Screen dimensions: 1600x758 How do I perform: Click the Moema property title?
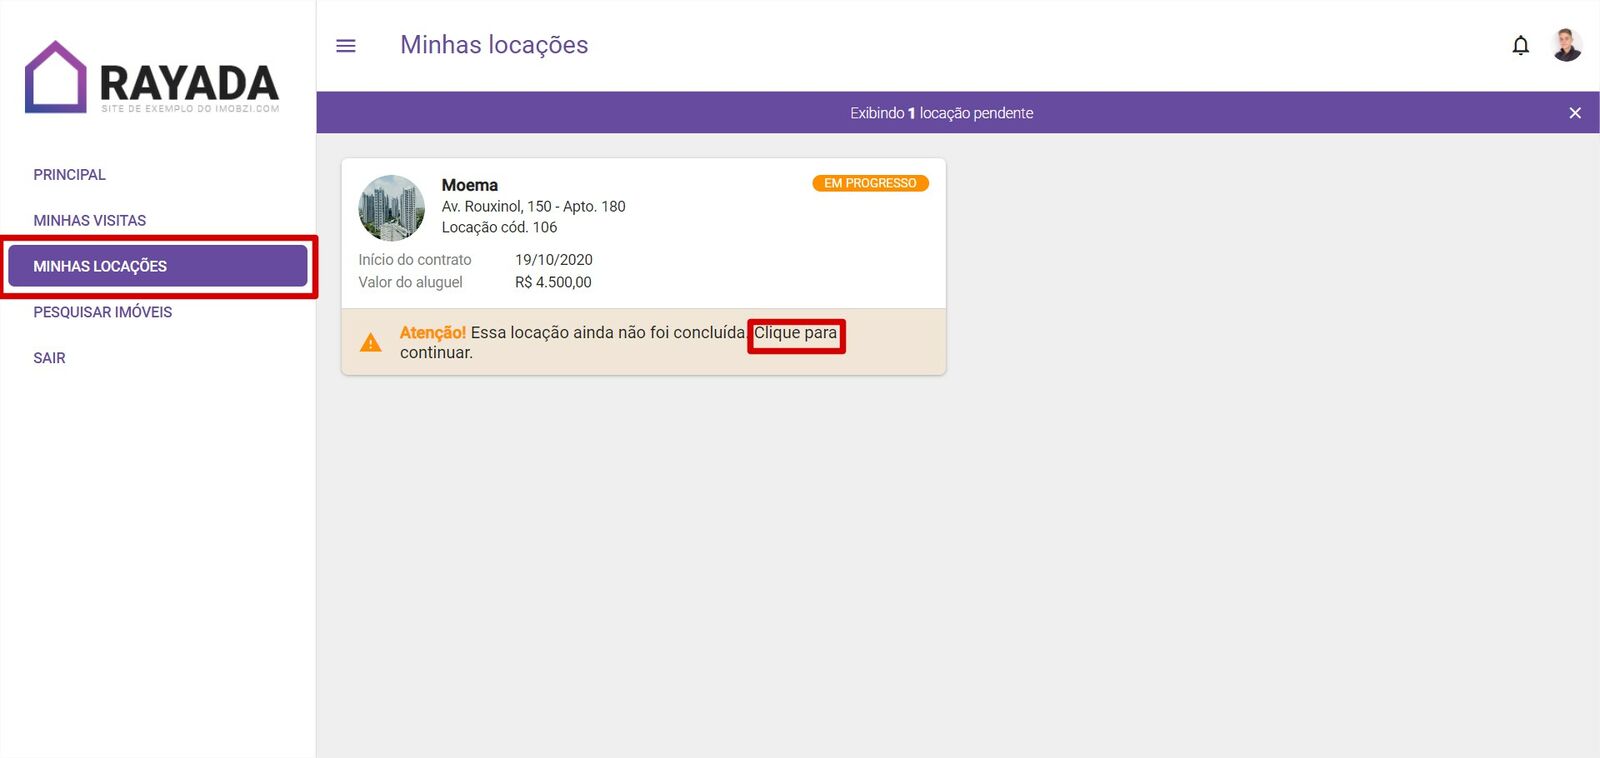click(470, 185)
